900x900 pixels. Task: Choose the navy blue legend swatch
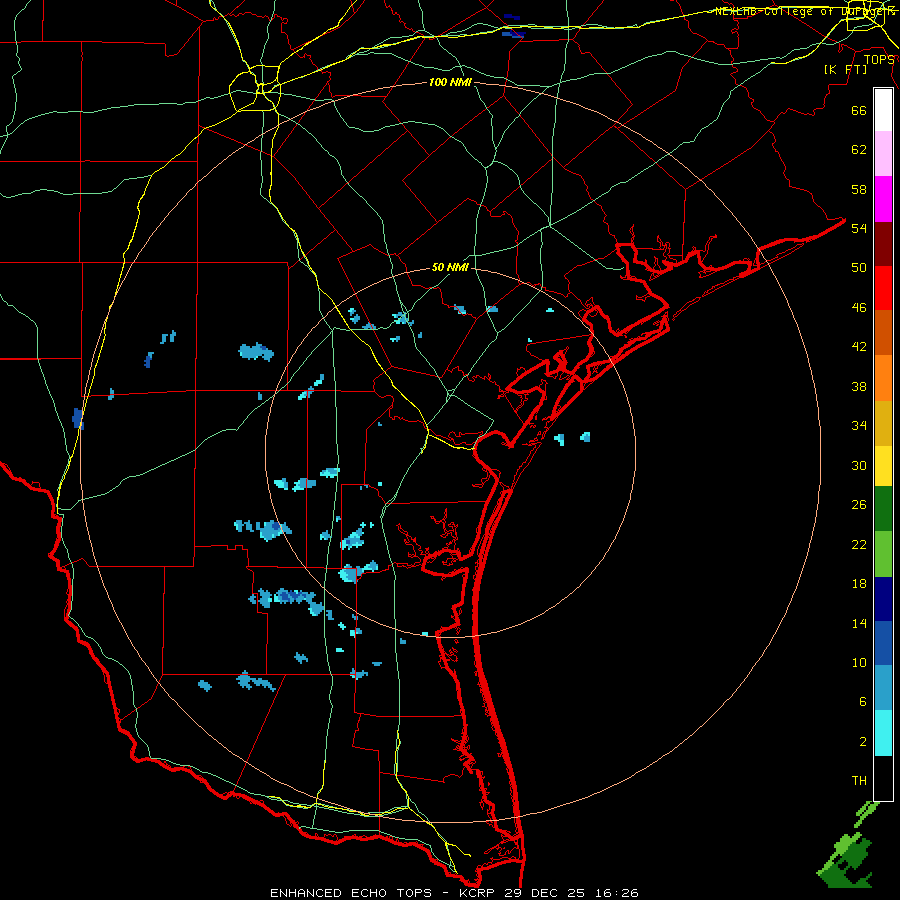click(883, 599)
